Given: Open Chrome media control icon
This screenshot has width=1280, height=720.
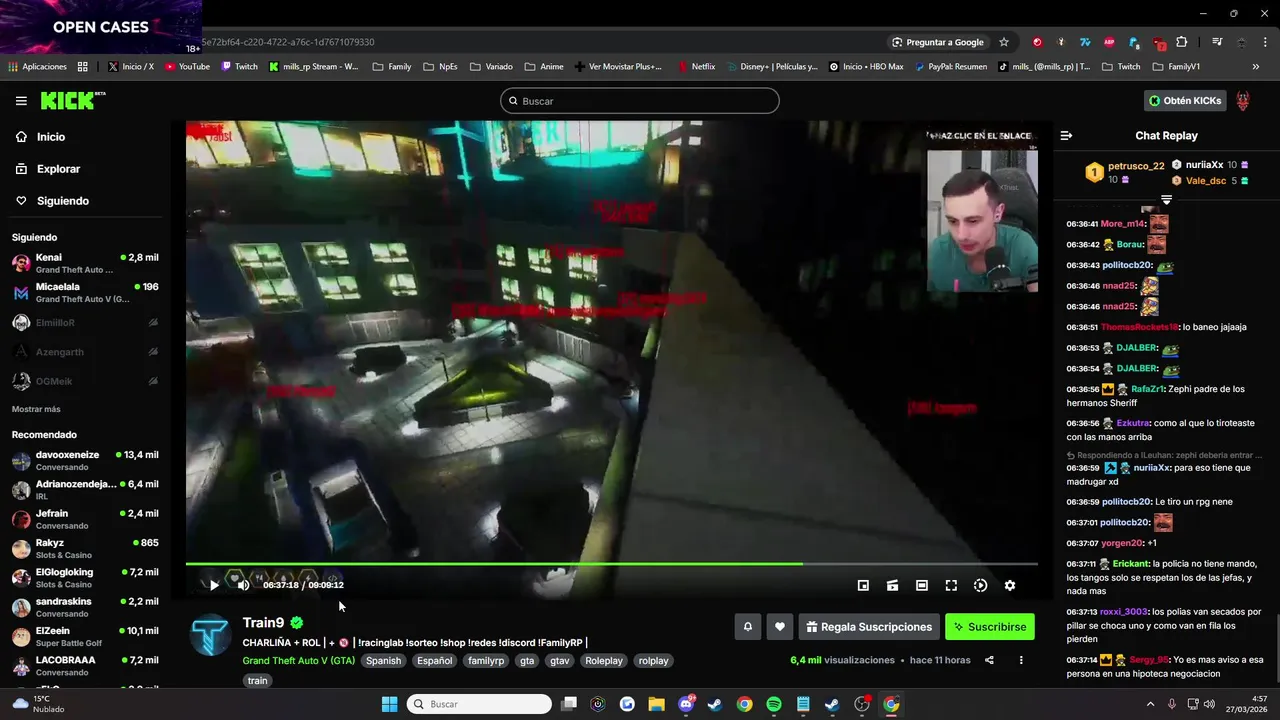Looking at the screenshot, I should click(1217, 42).
